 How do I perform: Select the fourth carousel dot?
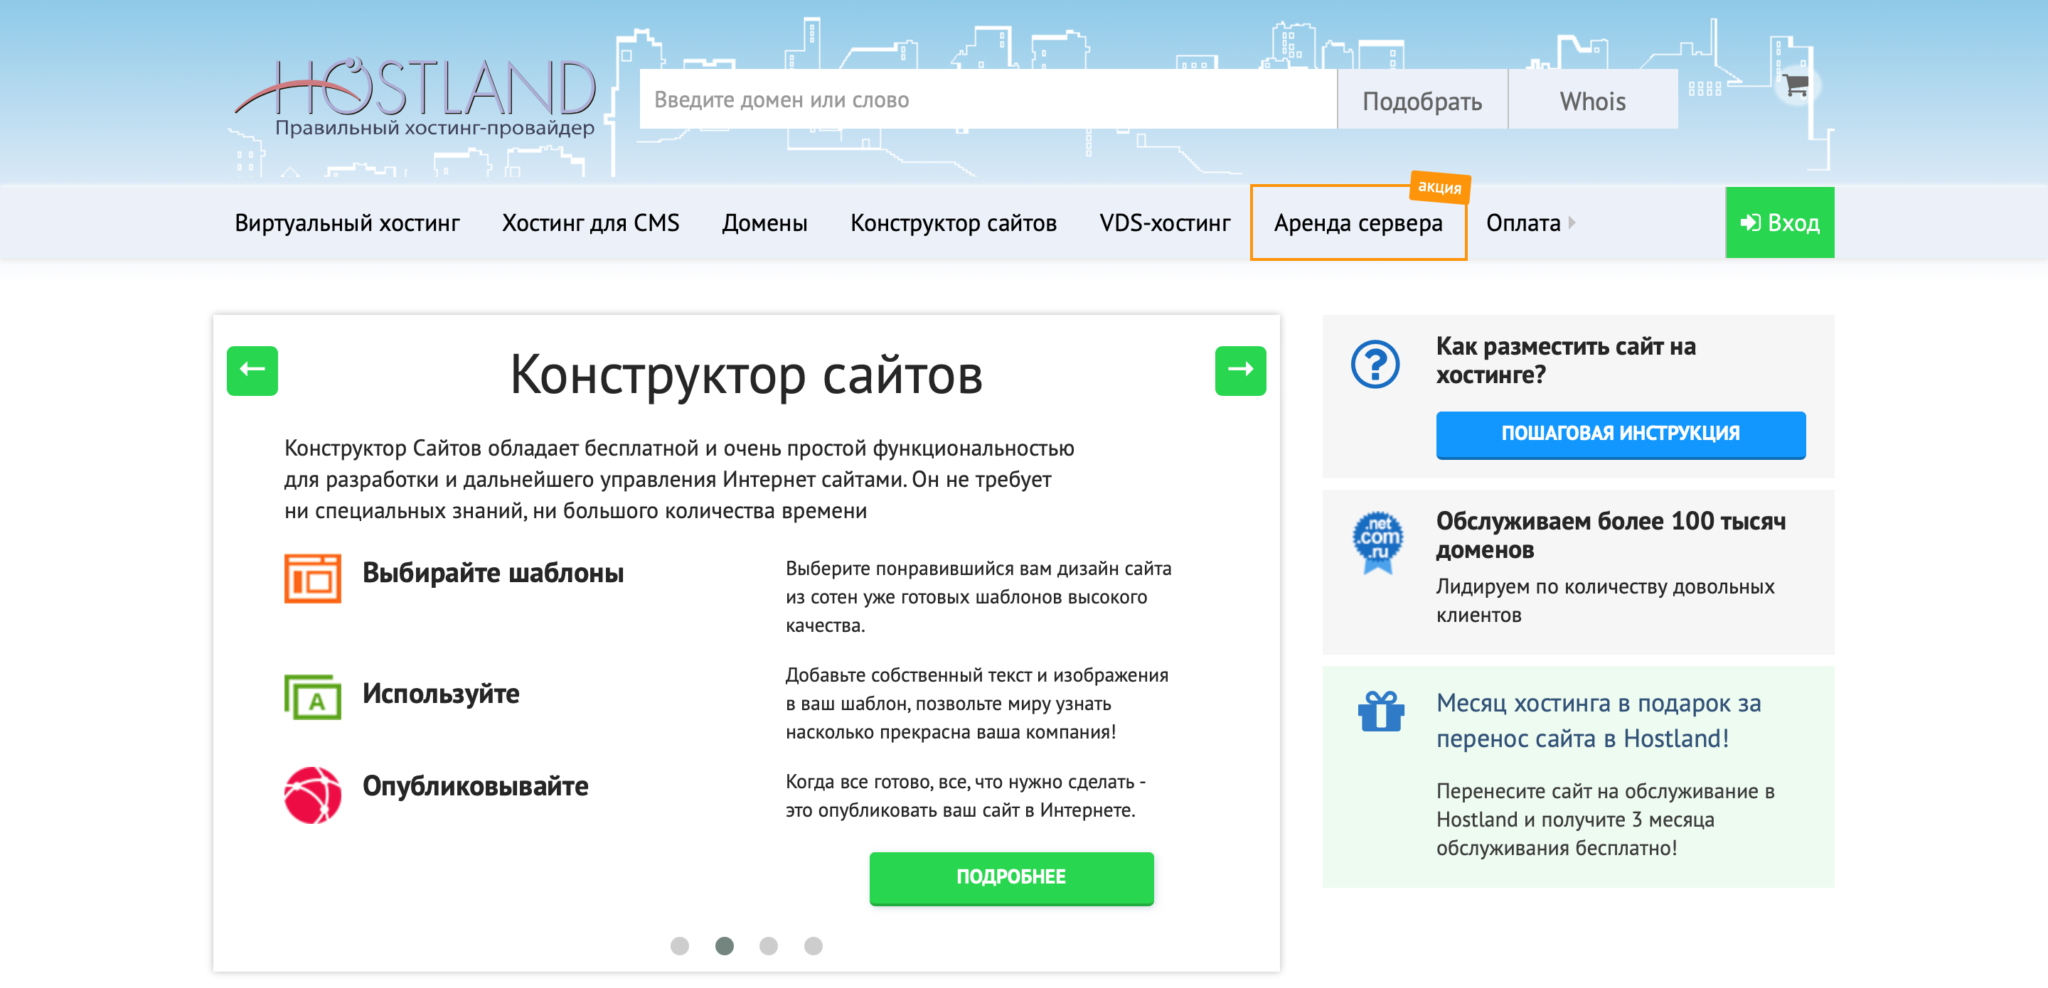(x=814, y=946)
